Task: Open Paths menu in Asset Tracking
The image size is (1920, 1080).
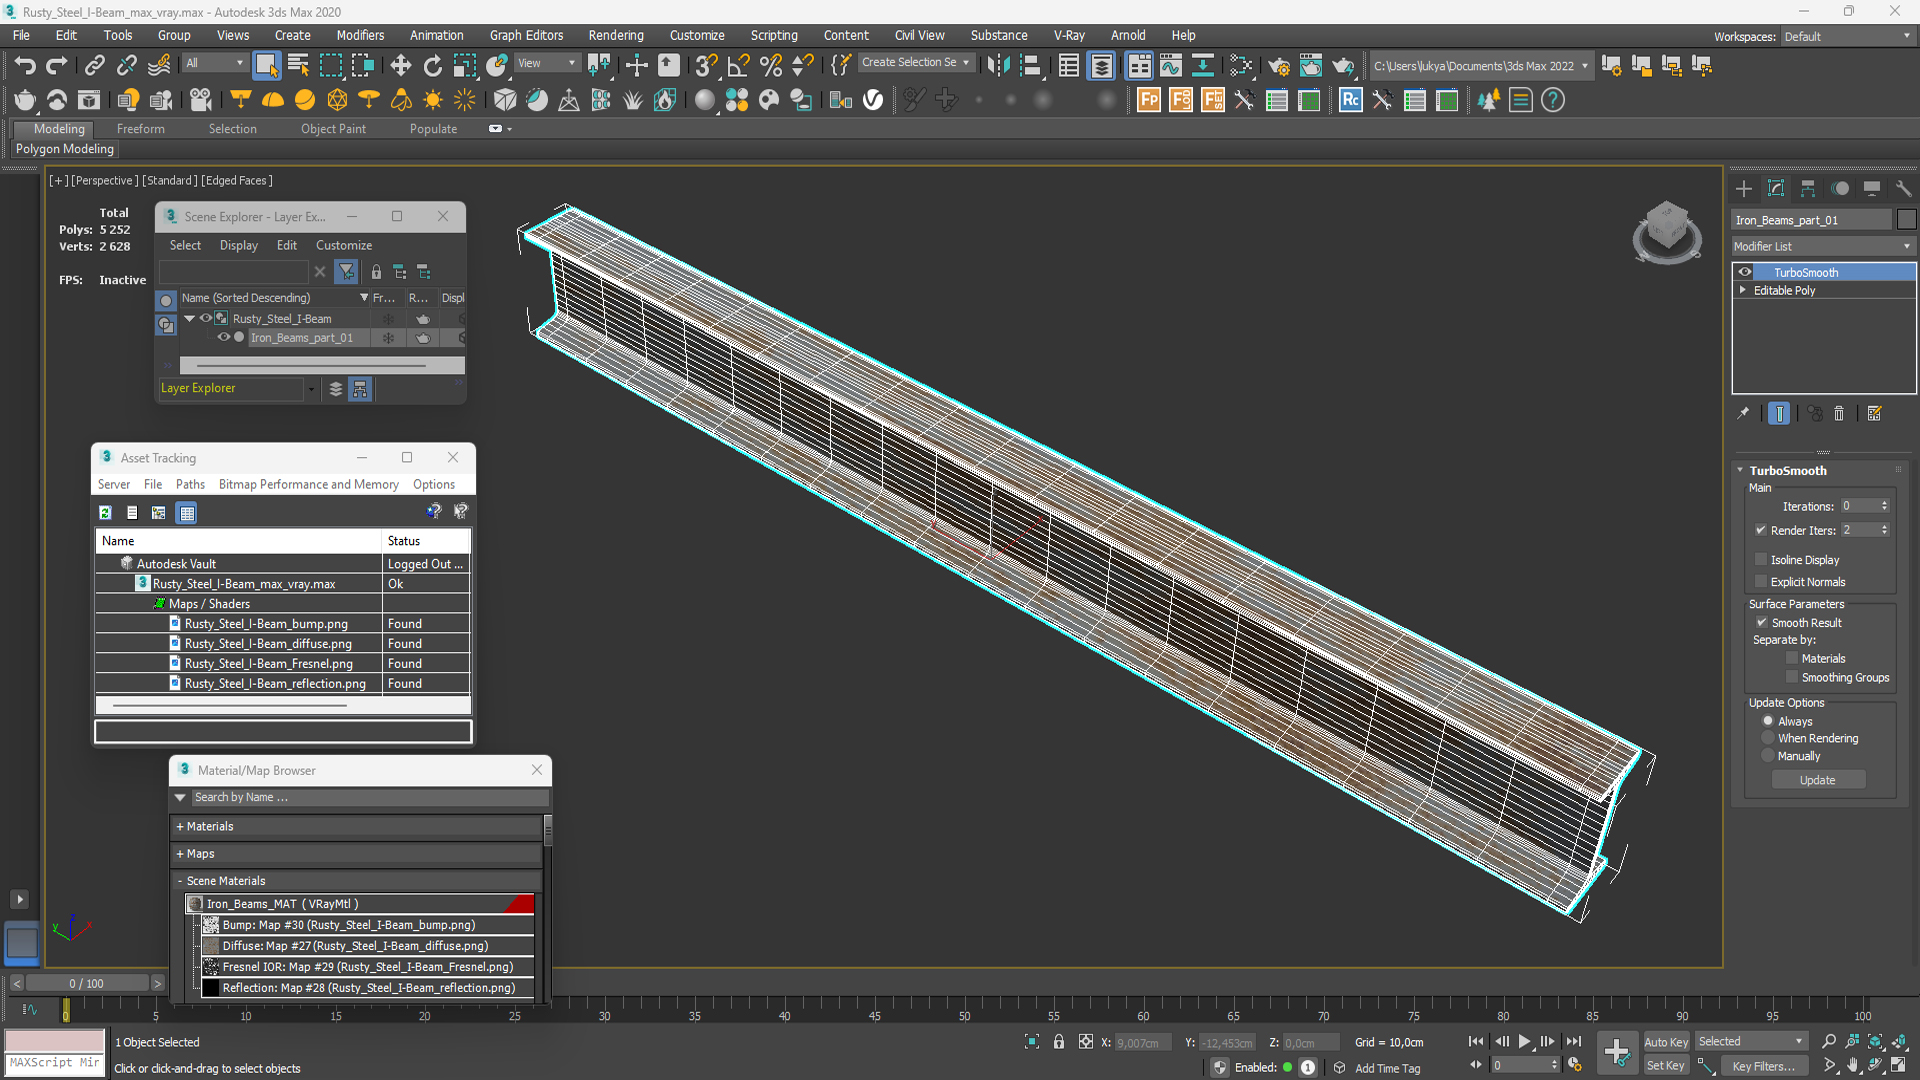Action: click(x=190, y=484)
